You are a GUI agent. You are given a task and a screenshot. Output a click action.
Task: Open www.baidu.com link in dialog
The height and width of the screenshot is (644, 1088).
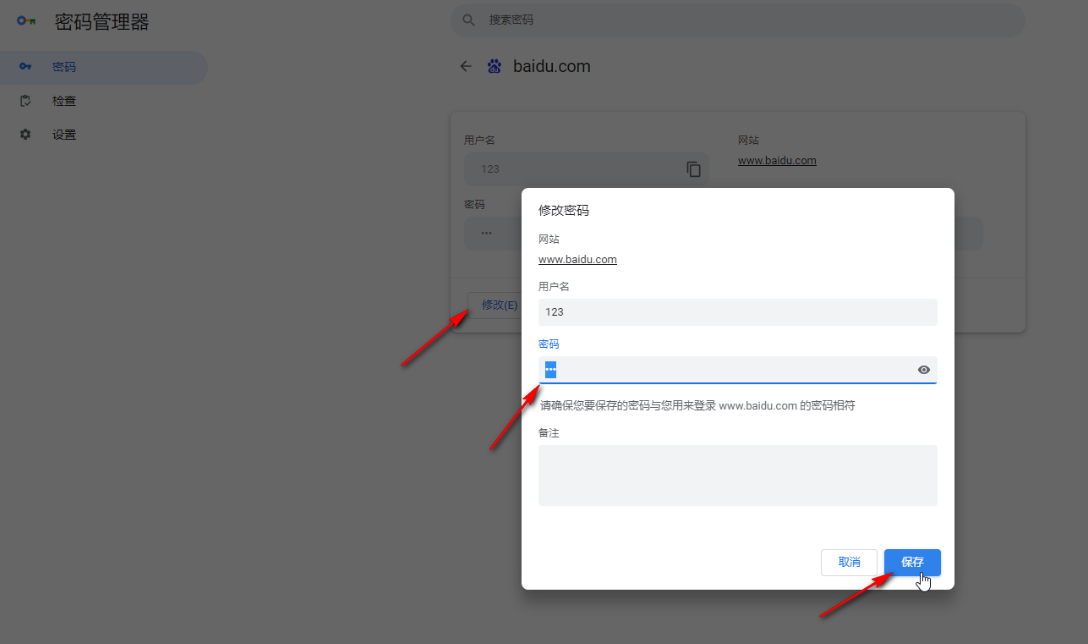pos(577,259)
